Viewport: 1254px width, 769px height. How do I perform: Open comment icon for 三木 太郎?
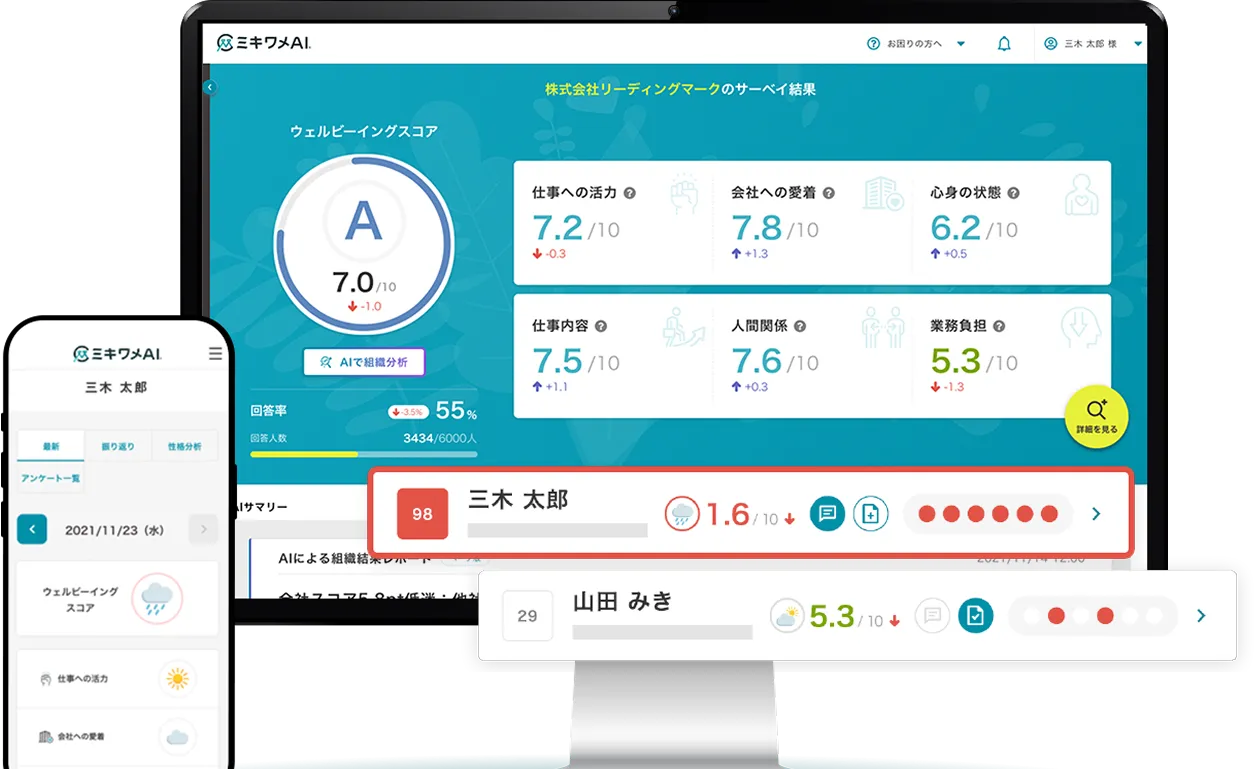[827, 514]
